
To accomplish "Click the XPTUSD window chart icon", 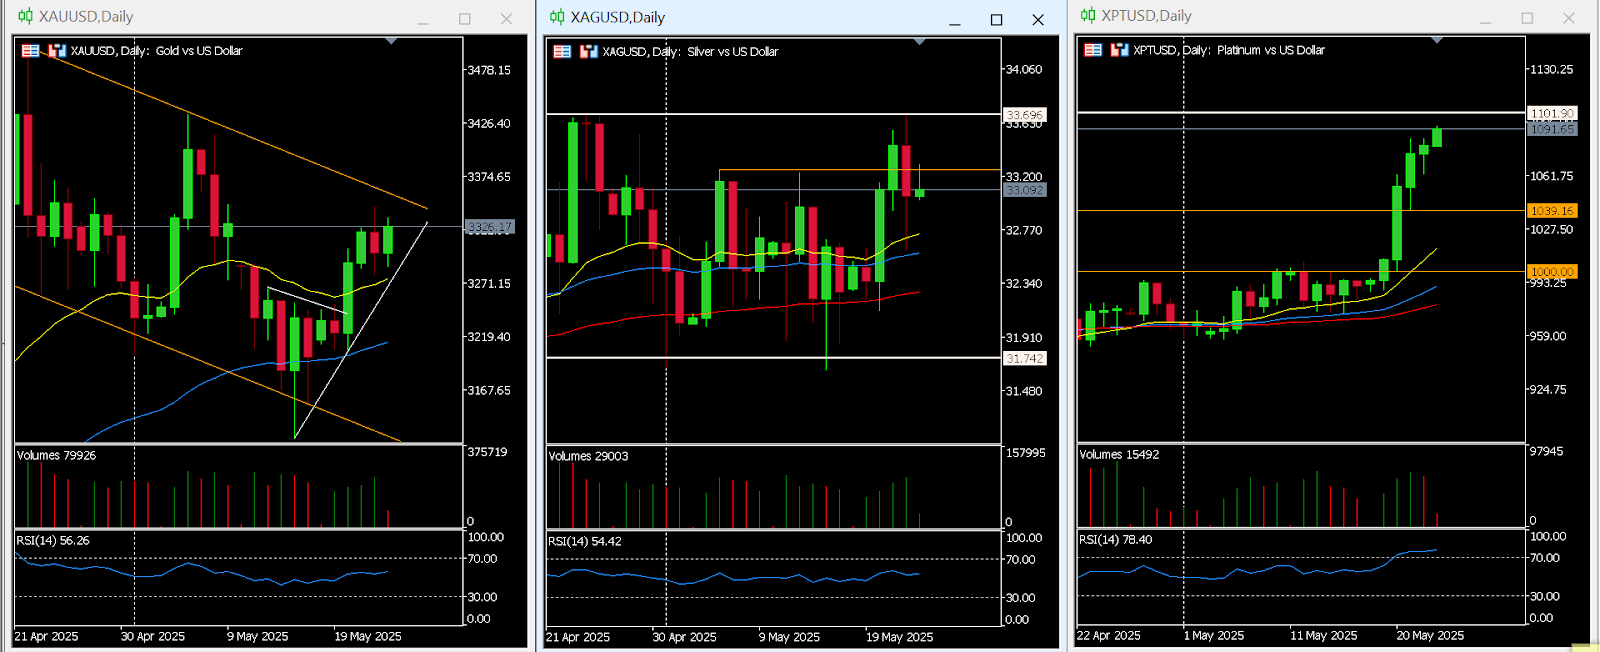I will point(1088,15).
